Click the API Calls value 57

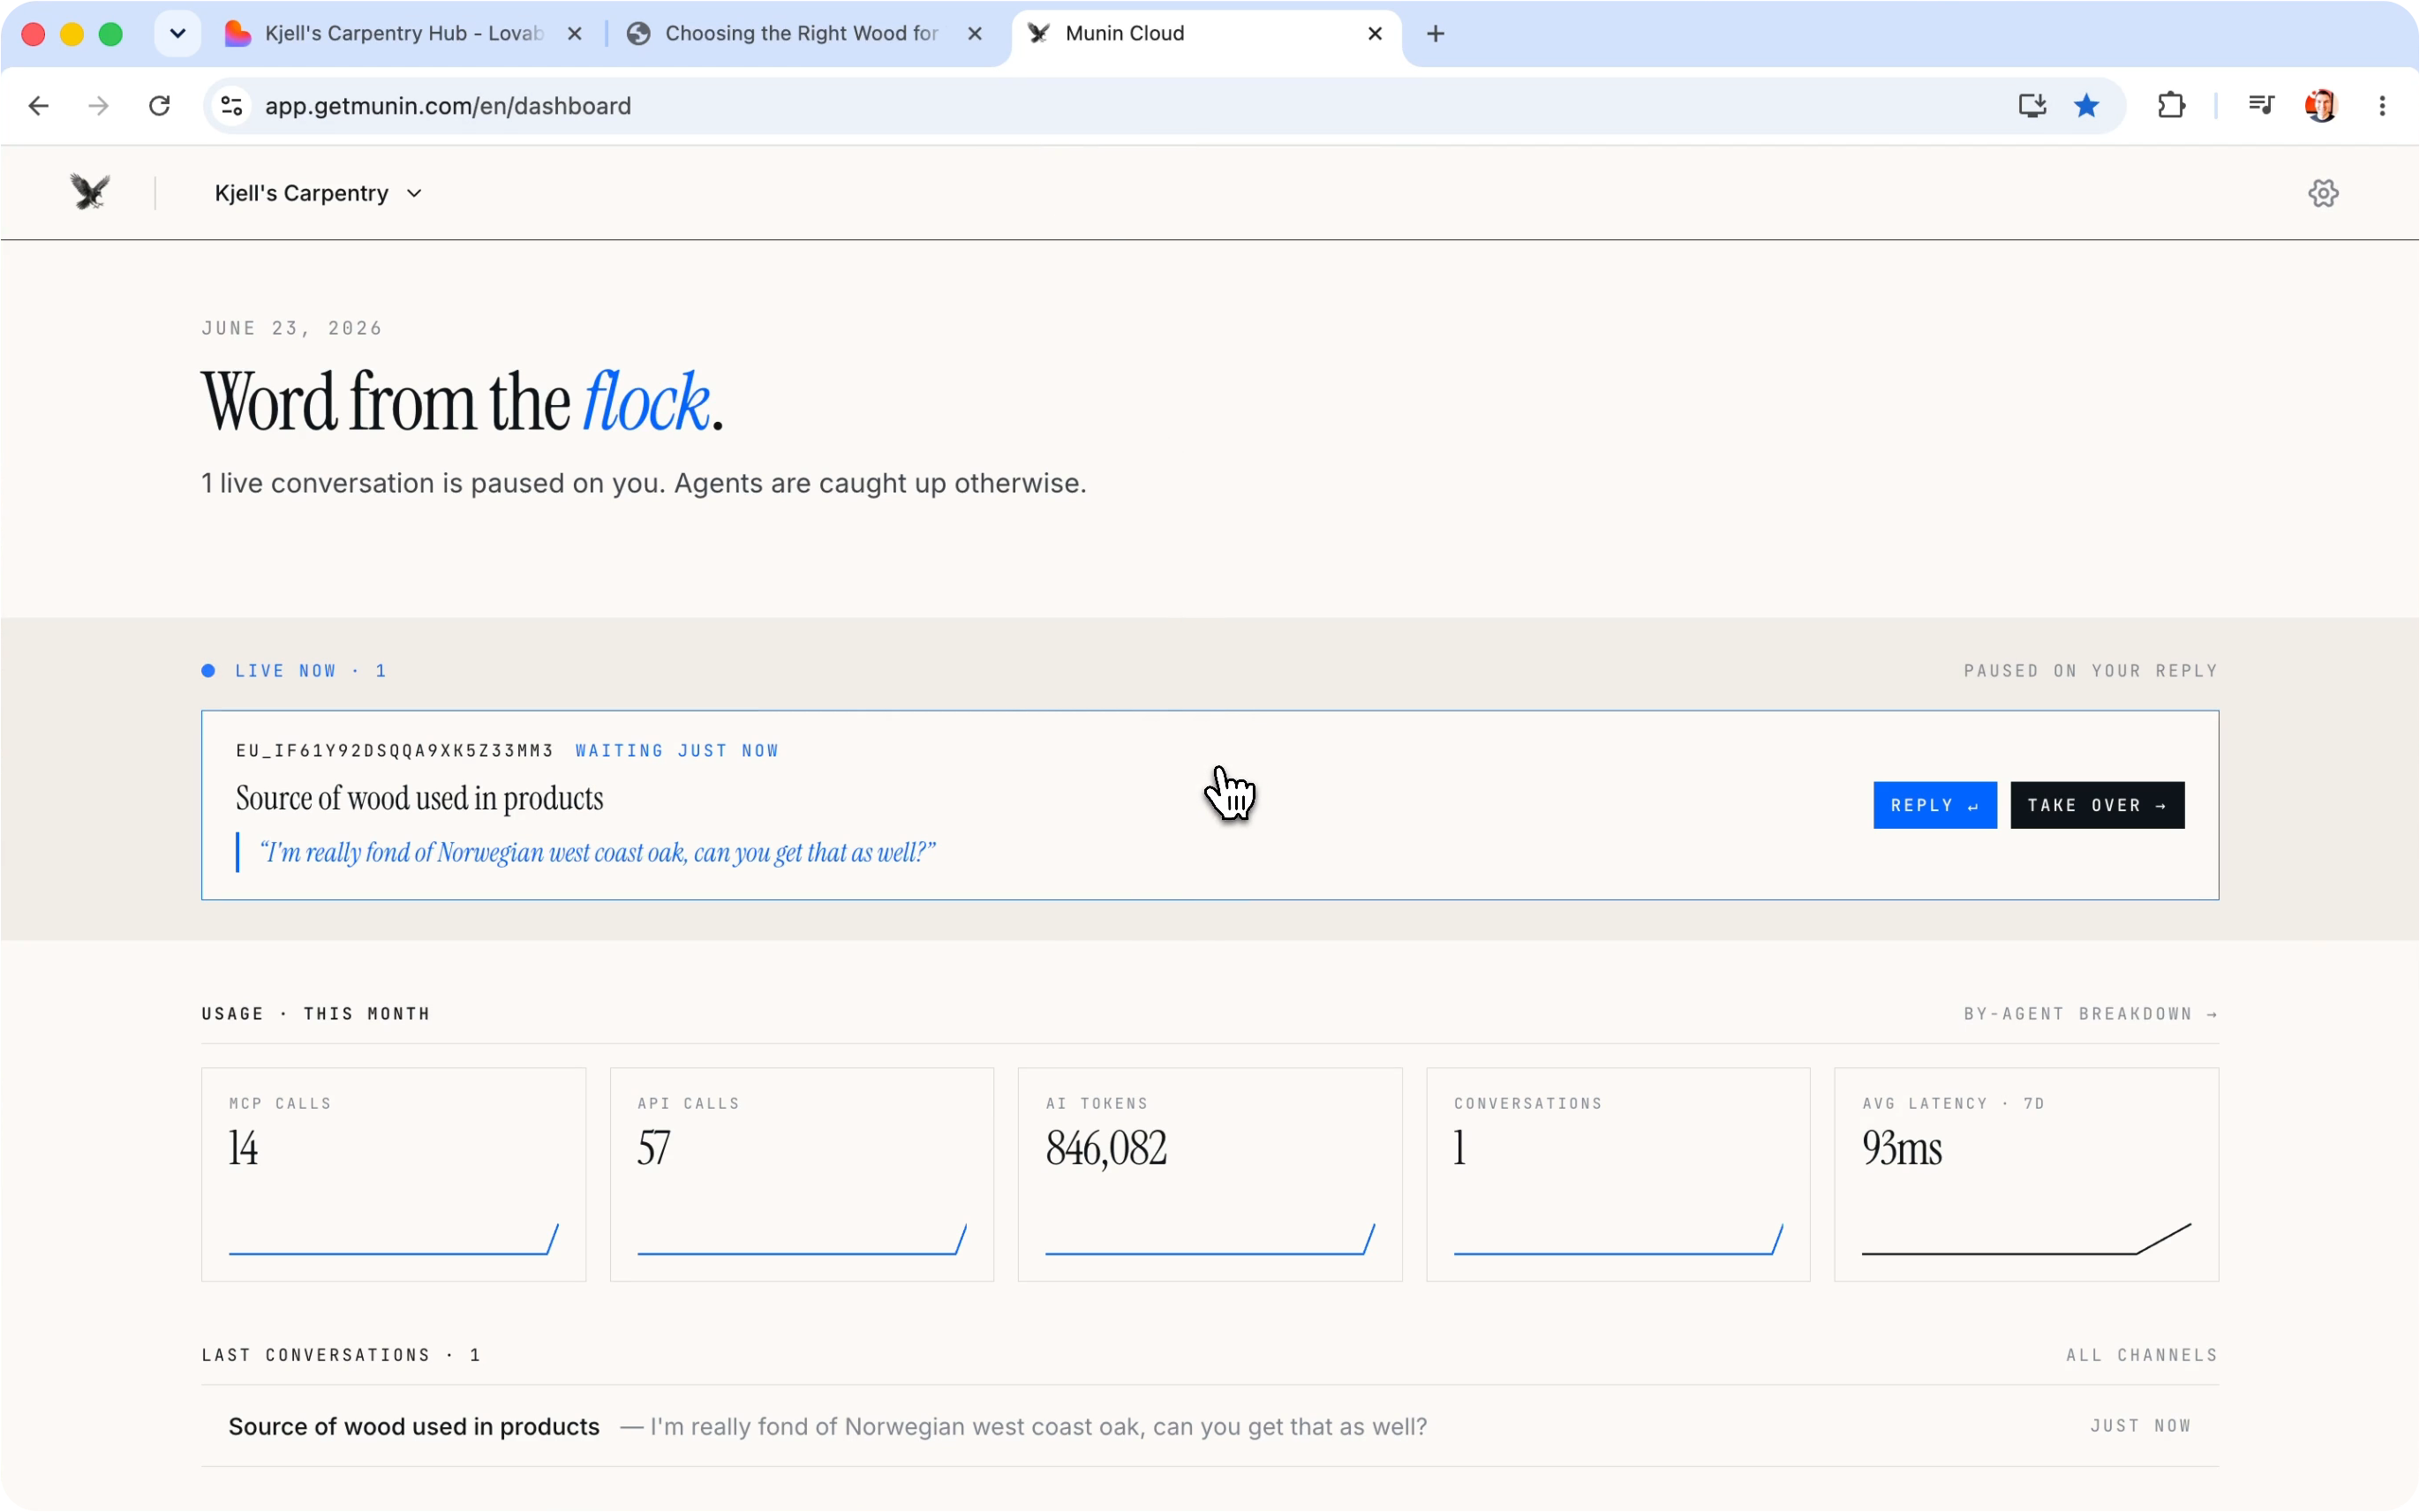tap(653, 1148)
